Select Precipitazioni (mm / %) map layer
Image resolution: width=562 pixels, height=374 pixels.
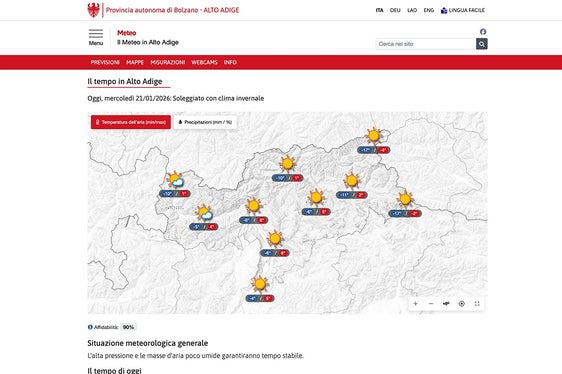(x=205, y=122)
